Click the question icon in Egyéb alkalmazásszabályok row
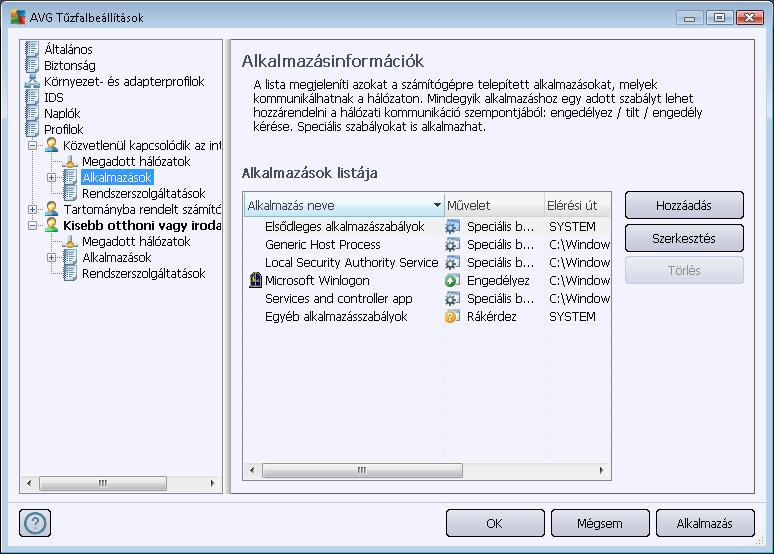The width and height of the screenshot is (774, 554). pyautogui.click(x=452, y=317)
